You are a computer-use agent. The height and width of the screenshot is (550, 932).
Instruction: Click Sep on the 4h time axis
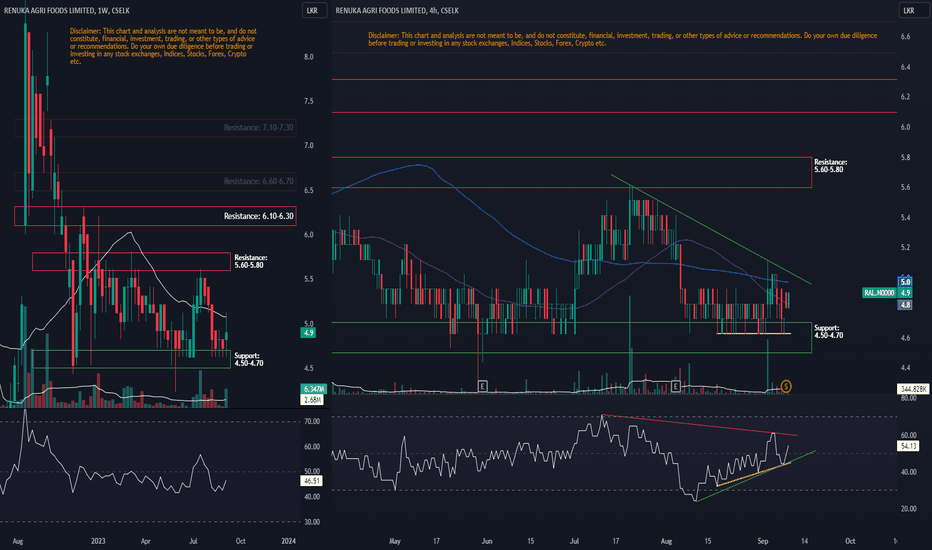(763, 540)
